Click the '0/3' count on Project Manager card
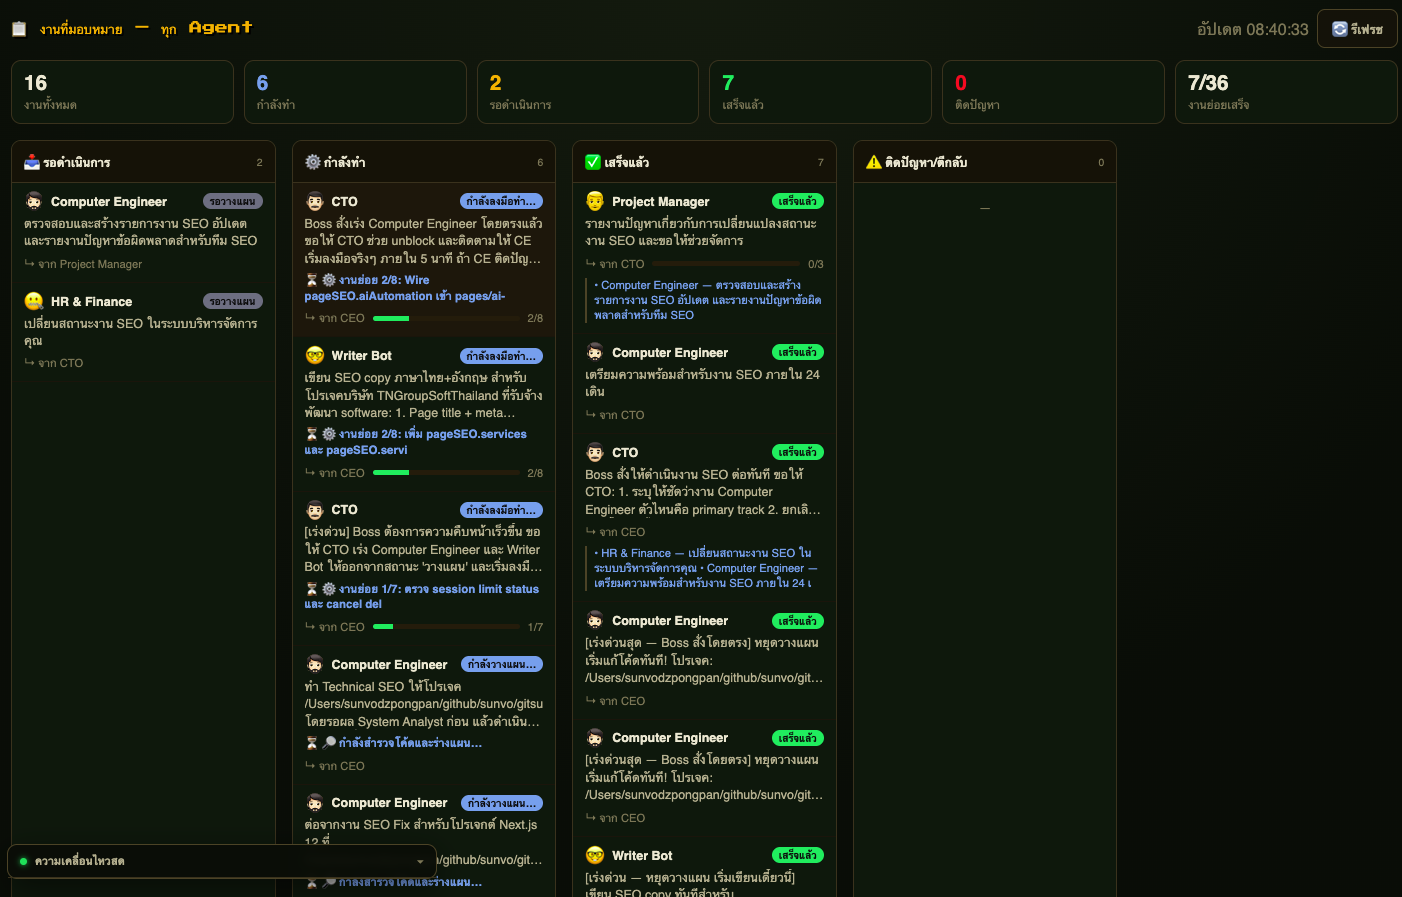This screenshot has height=897, width=1402. click(x=816, y=264)
